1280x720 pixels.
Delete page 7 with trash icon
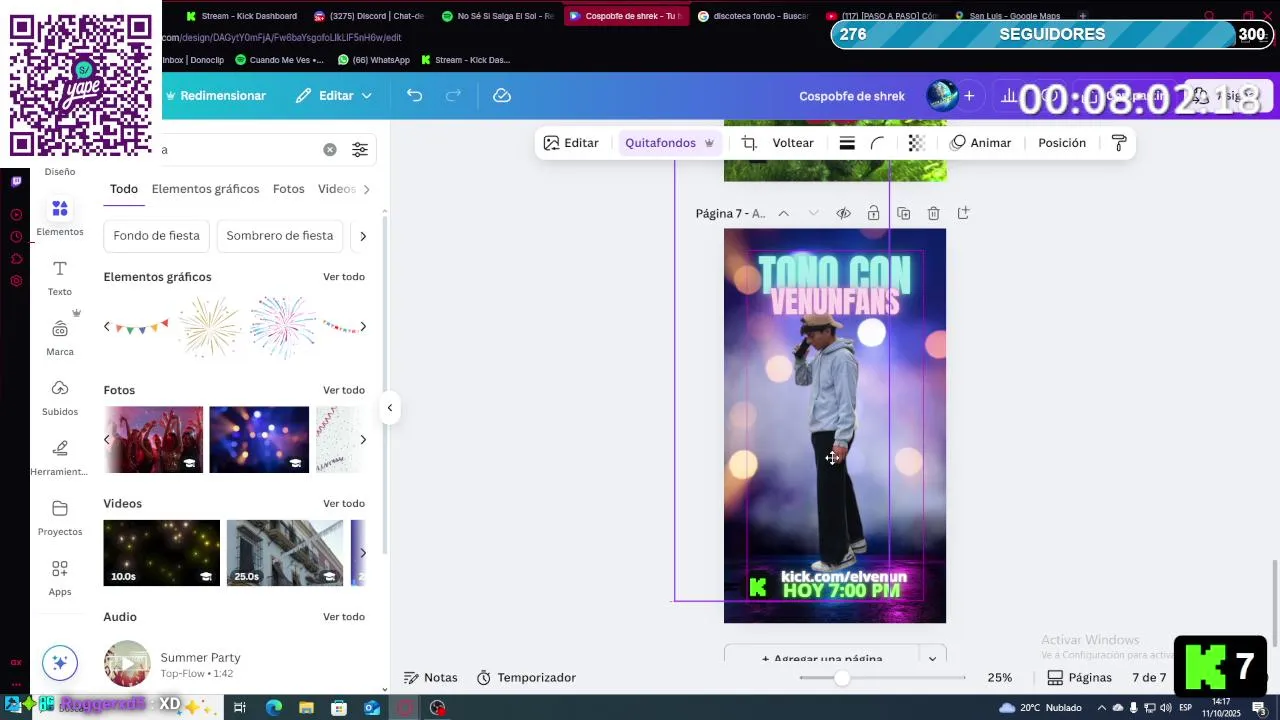click(933, 213)
